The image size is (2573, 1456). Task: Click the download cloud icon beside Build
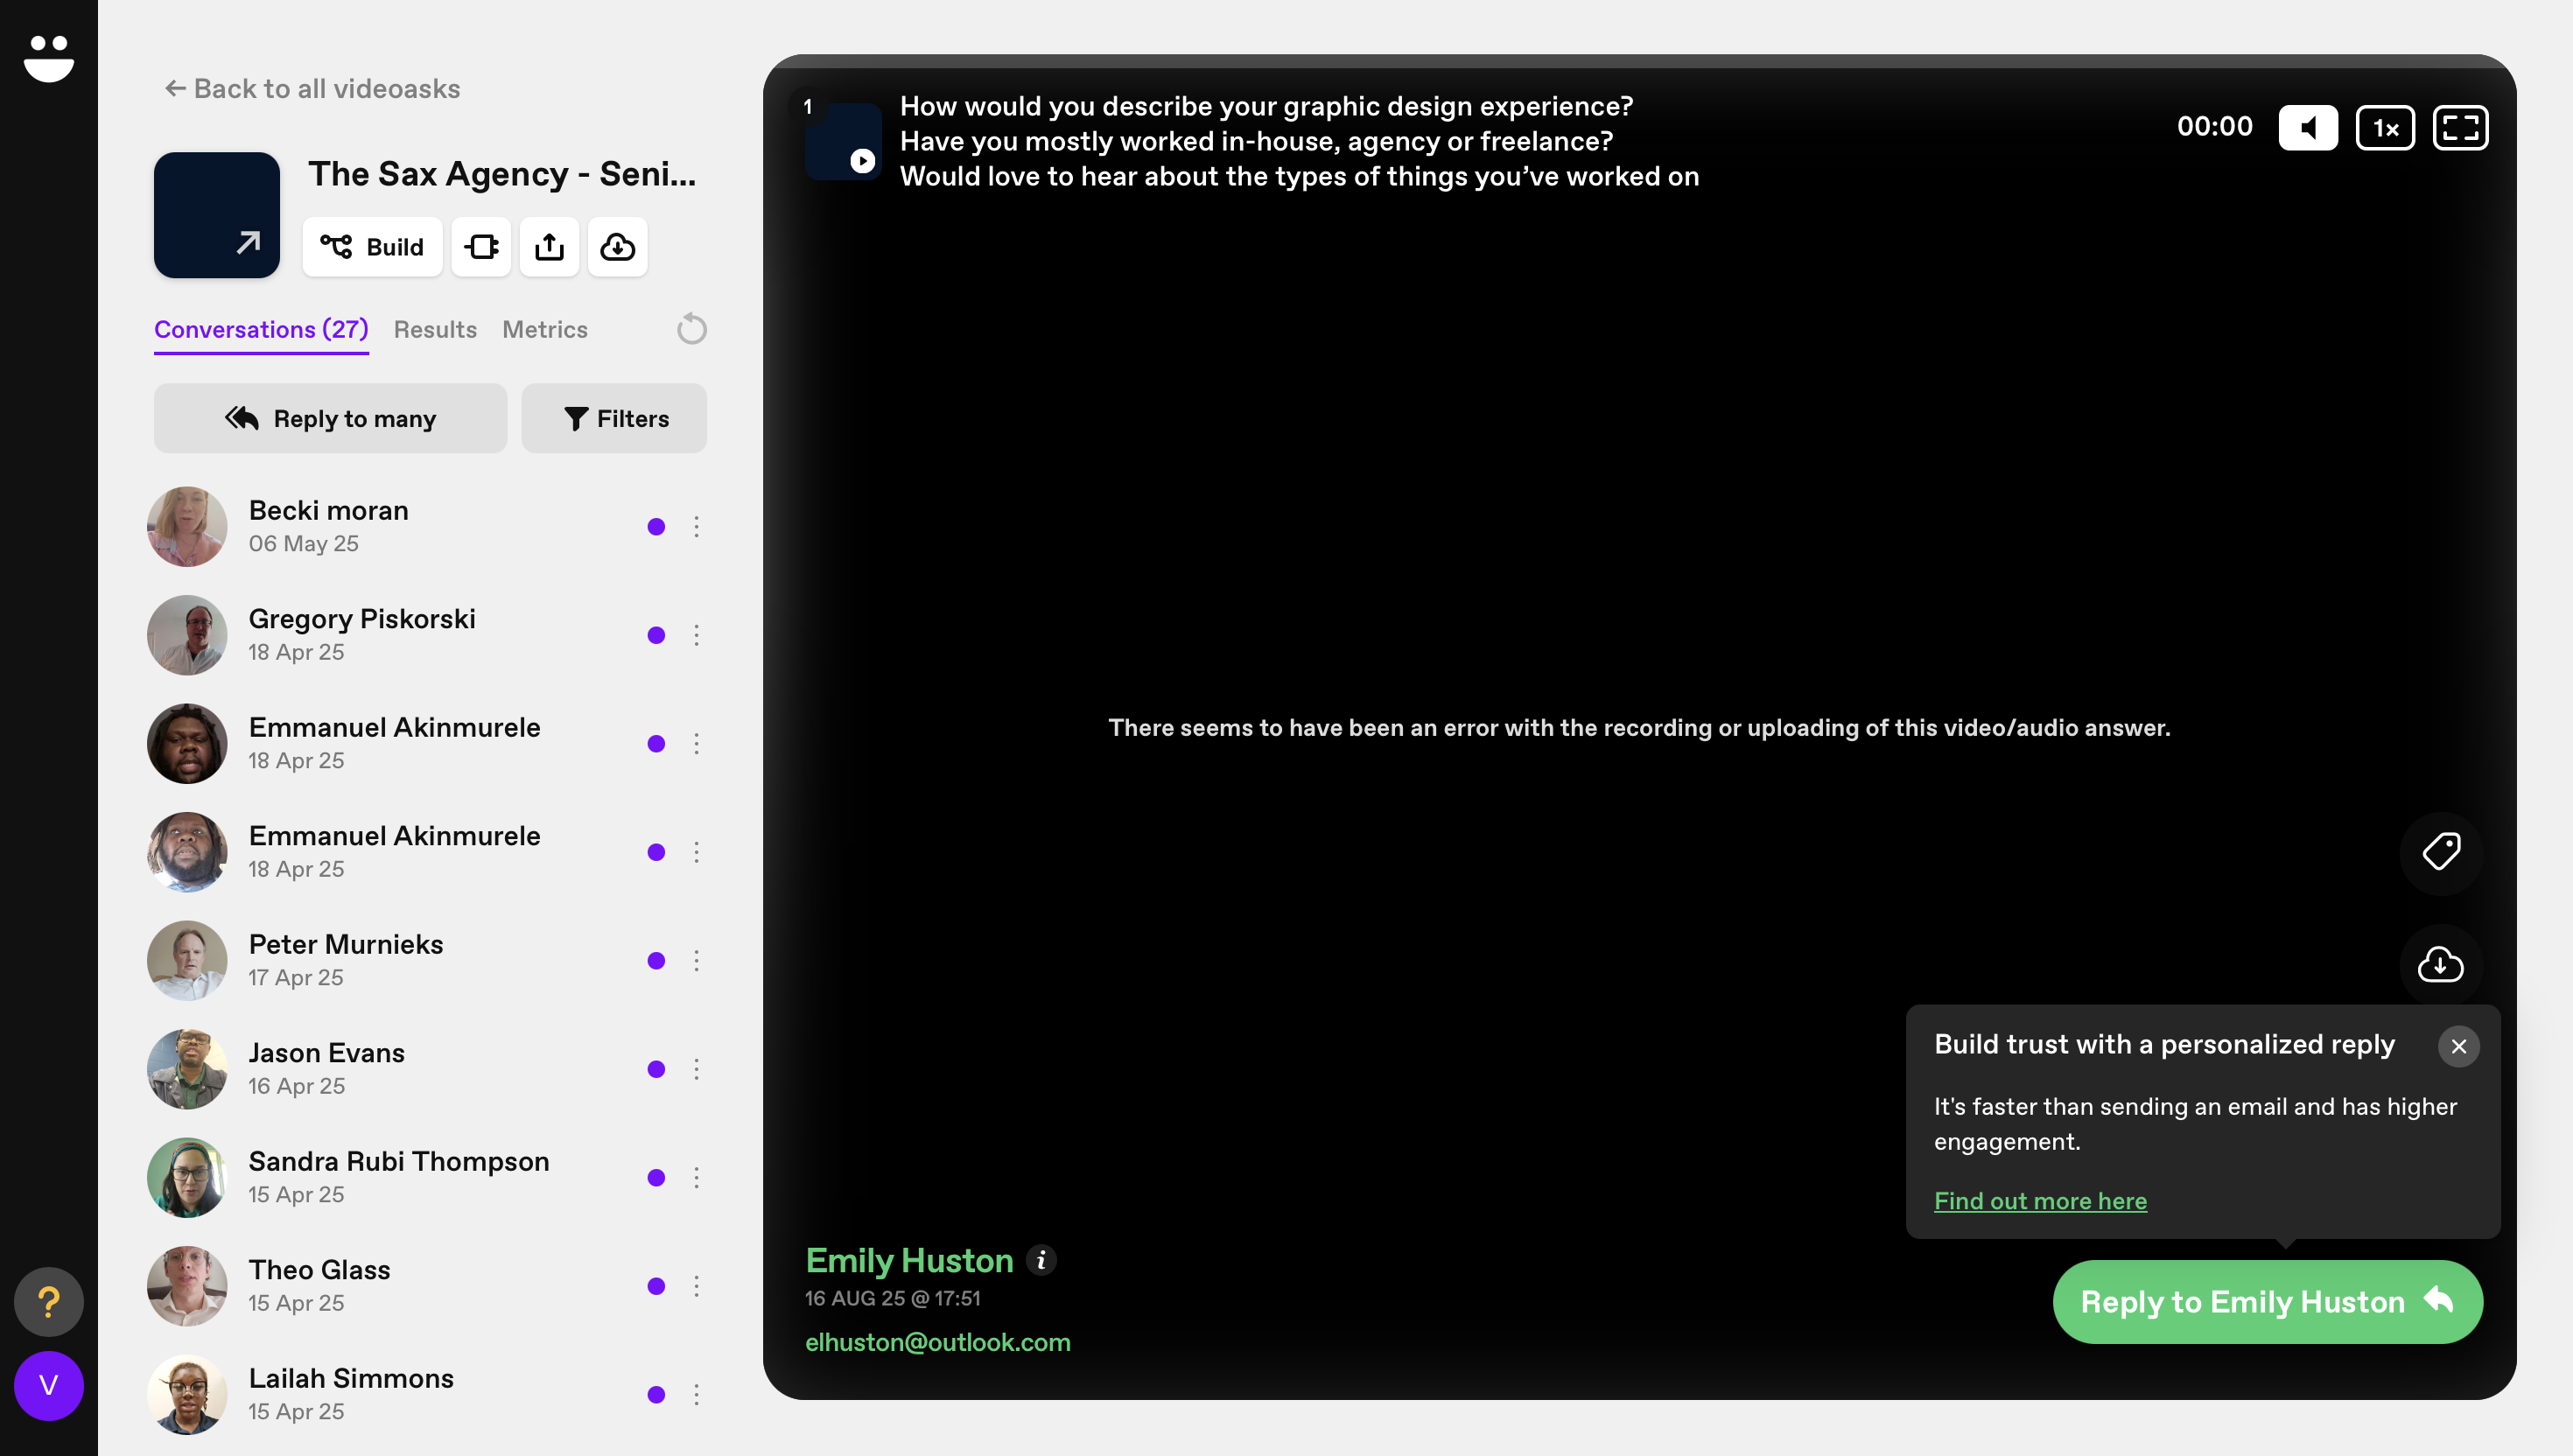617,246
